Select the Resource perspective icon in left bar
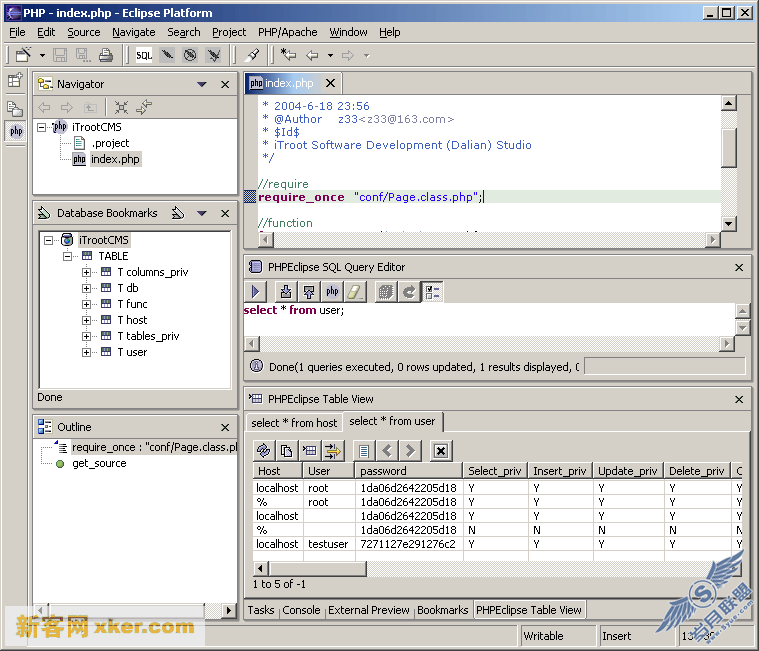The width and height of the screenshot is (759, 651). (15, 108)
